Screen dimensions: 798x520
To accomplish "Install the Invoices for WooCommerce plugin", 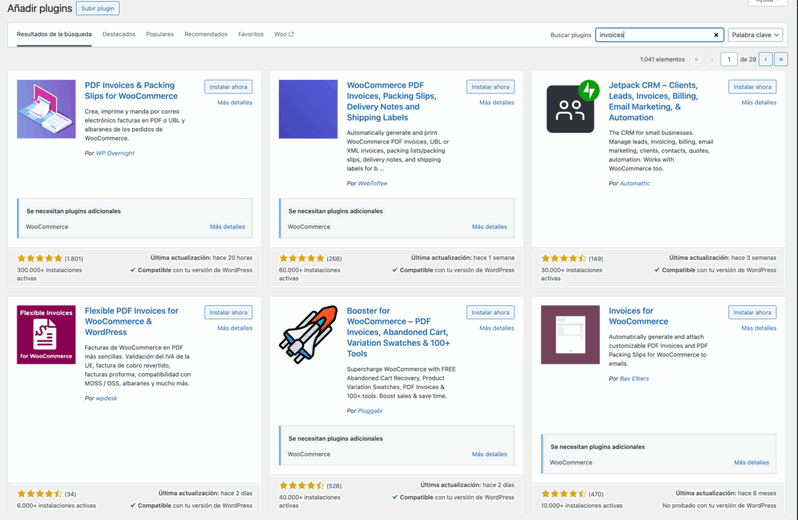I will tap(752, 312).
